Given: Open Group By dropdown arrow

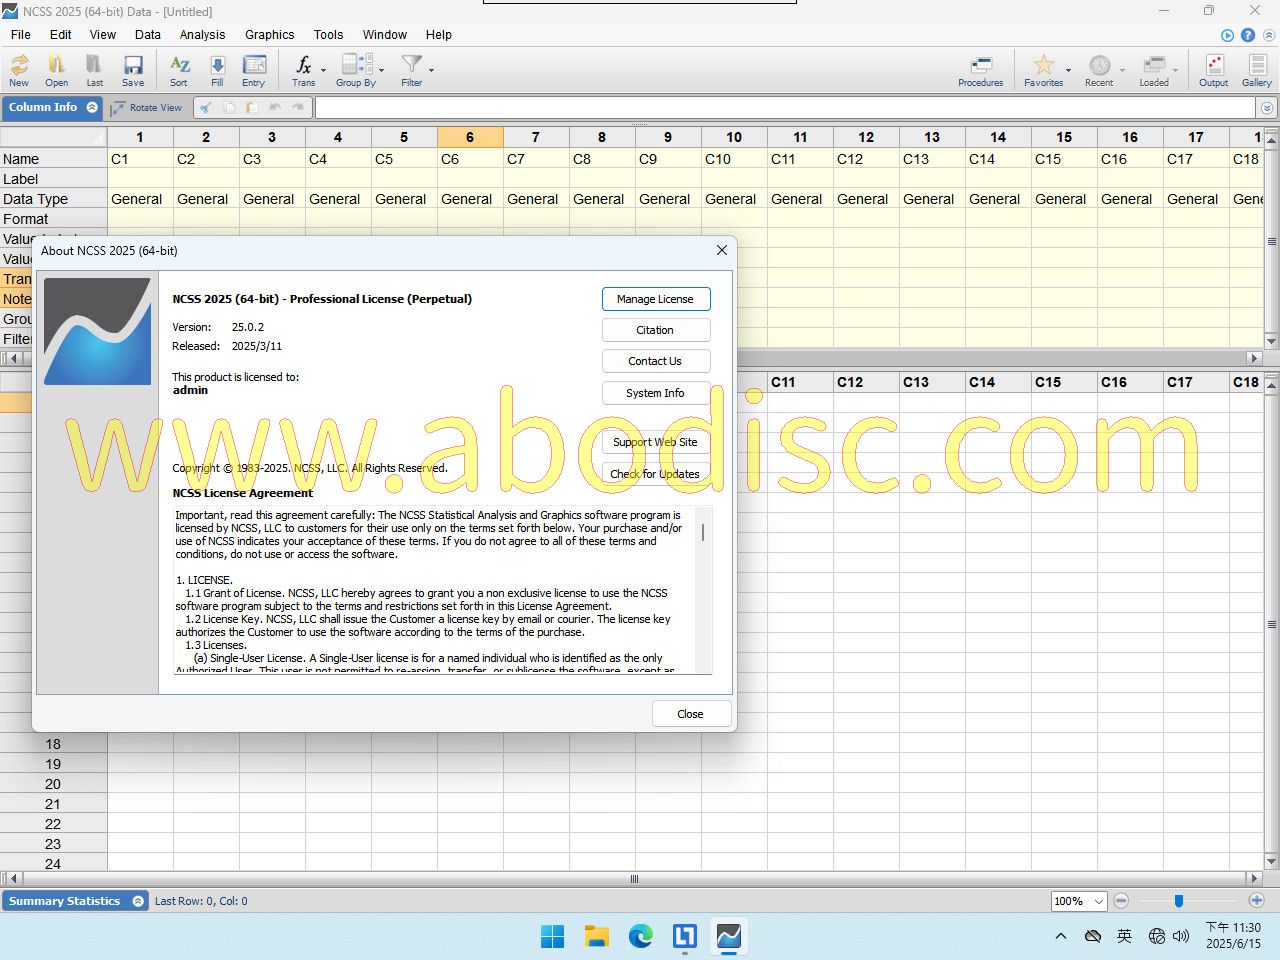Looking at the screenshot, I should [x=382, y=71].
